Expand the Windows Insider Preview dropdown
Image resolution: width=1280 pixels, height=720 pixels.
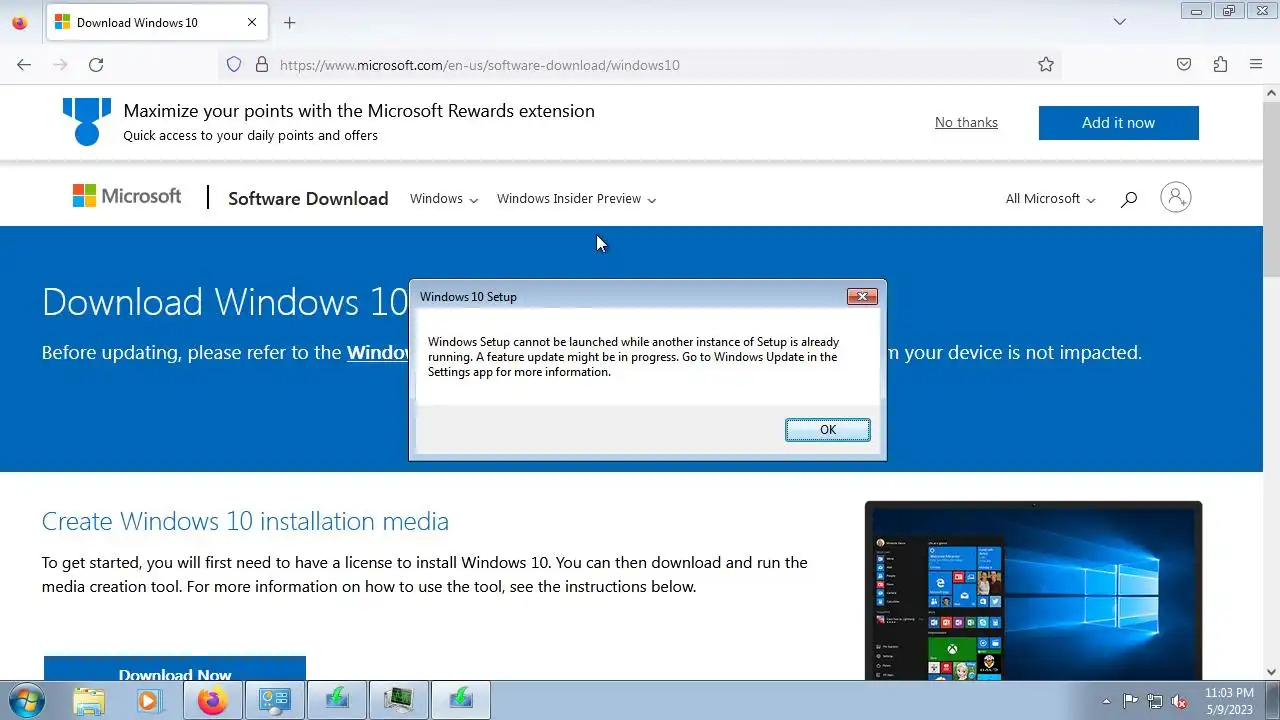(577, 198)
